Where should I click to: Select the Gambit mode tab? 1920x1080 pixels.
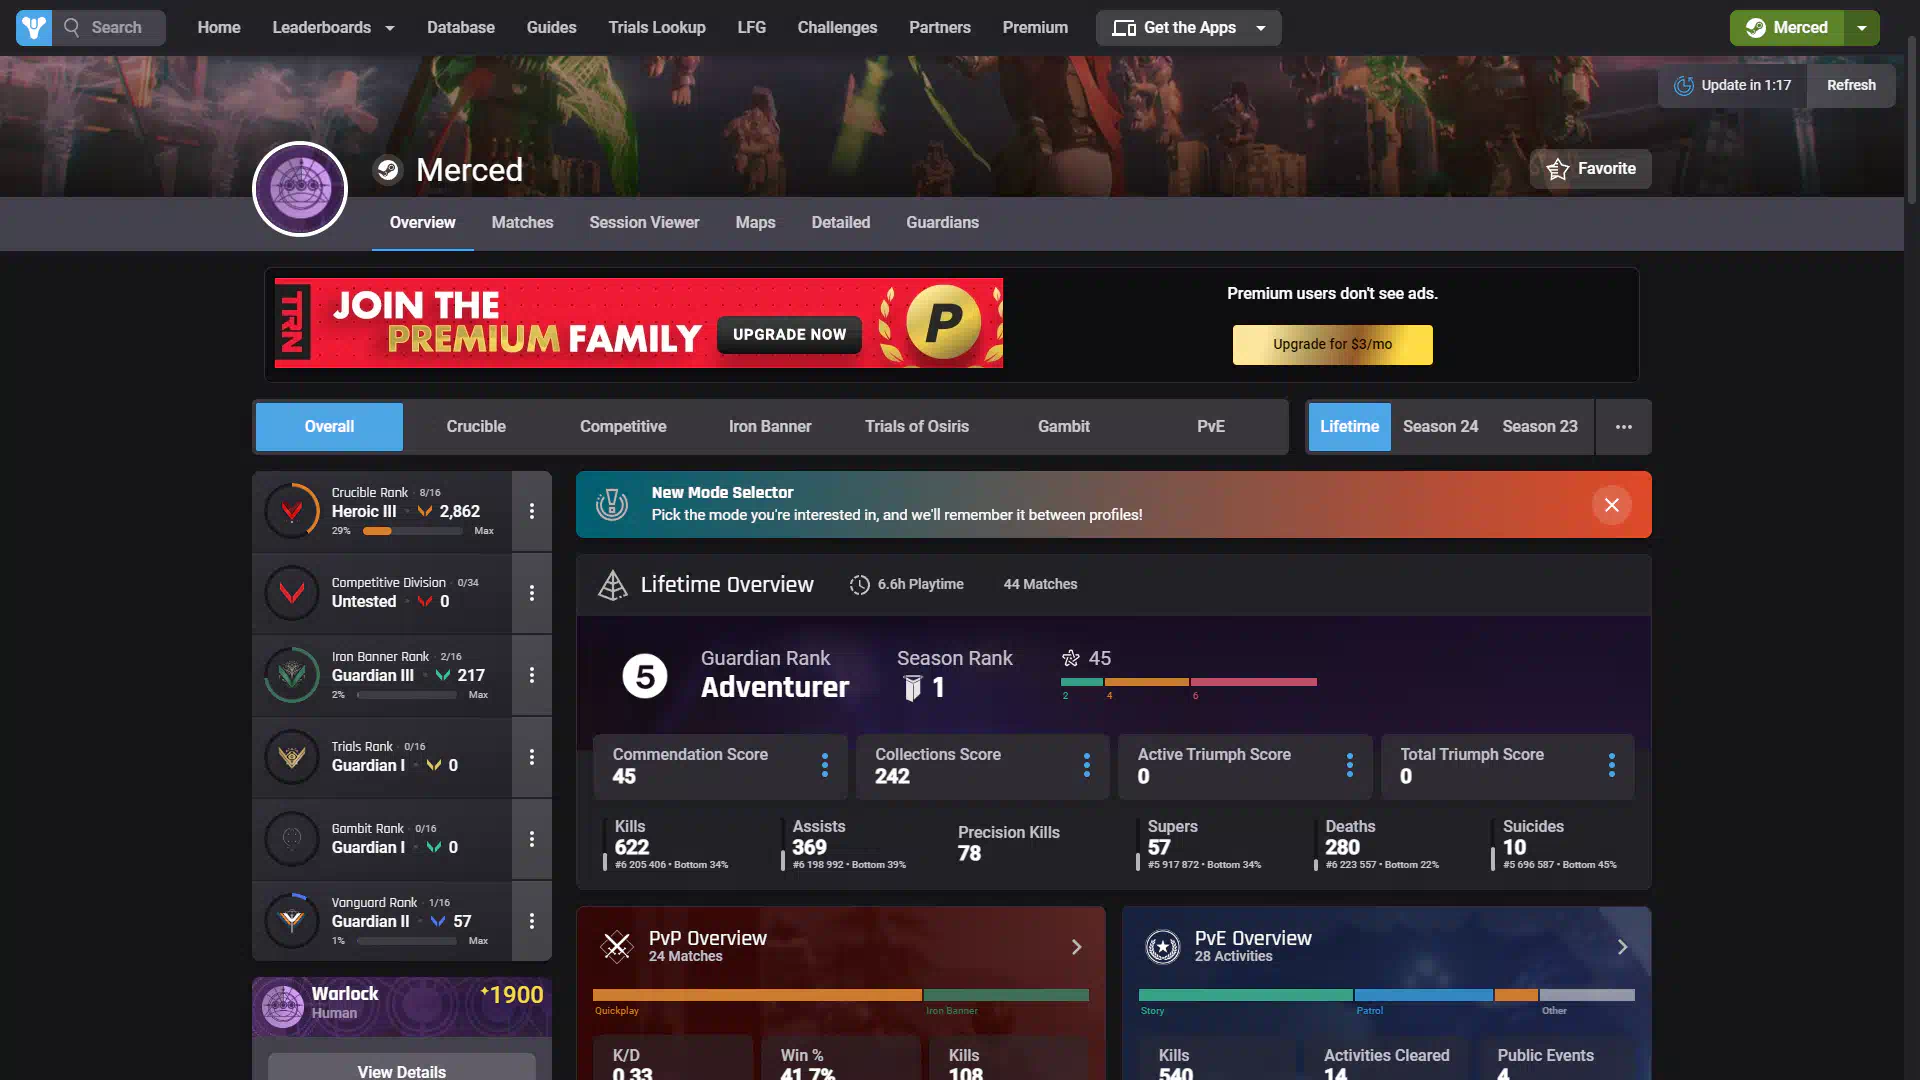[1064, 427]
